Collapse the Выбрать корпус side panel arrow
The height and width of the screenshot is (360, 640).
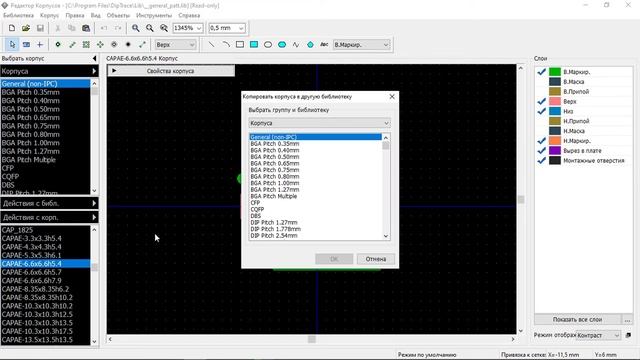click(x=94, y=58)
